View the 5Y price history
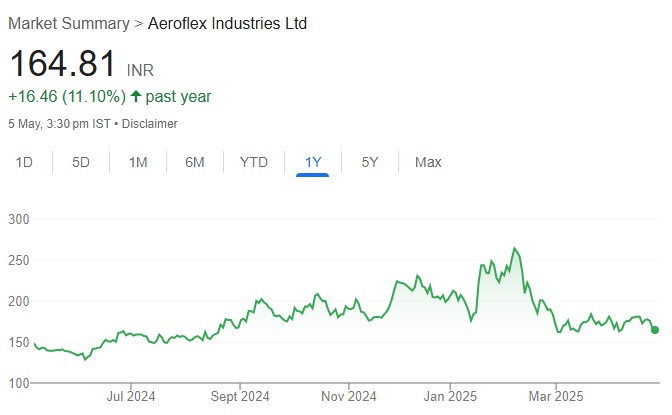Viewport: 672px width, 415px height. click(x=370, y=162)
